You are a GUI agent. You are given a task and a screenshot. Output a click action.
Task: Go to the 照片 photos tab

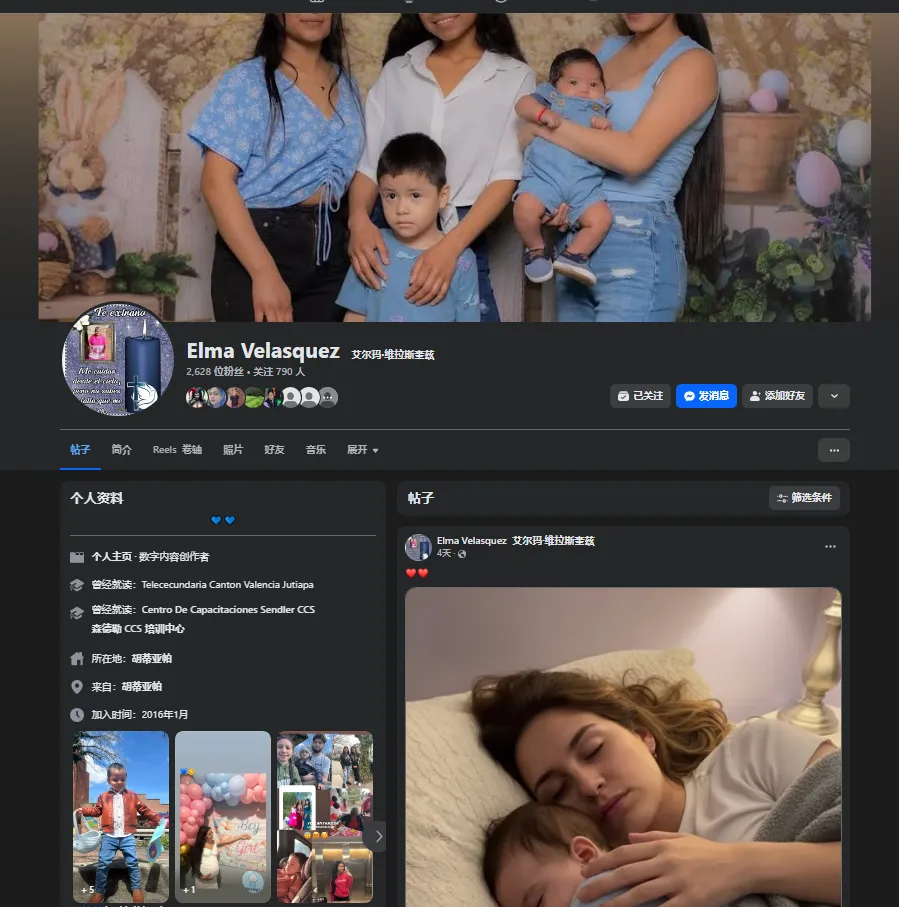tap(233, 450)
